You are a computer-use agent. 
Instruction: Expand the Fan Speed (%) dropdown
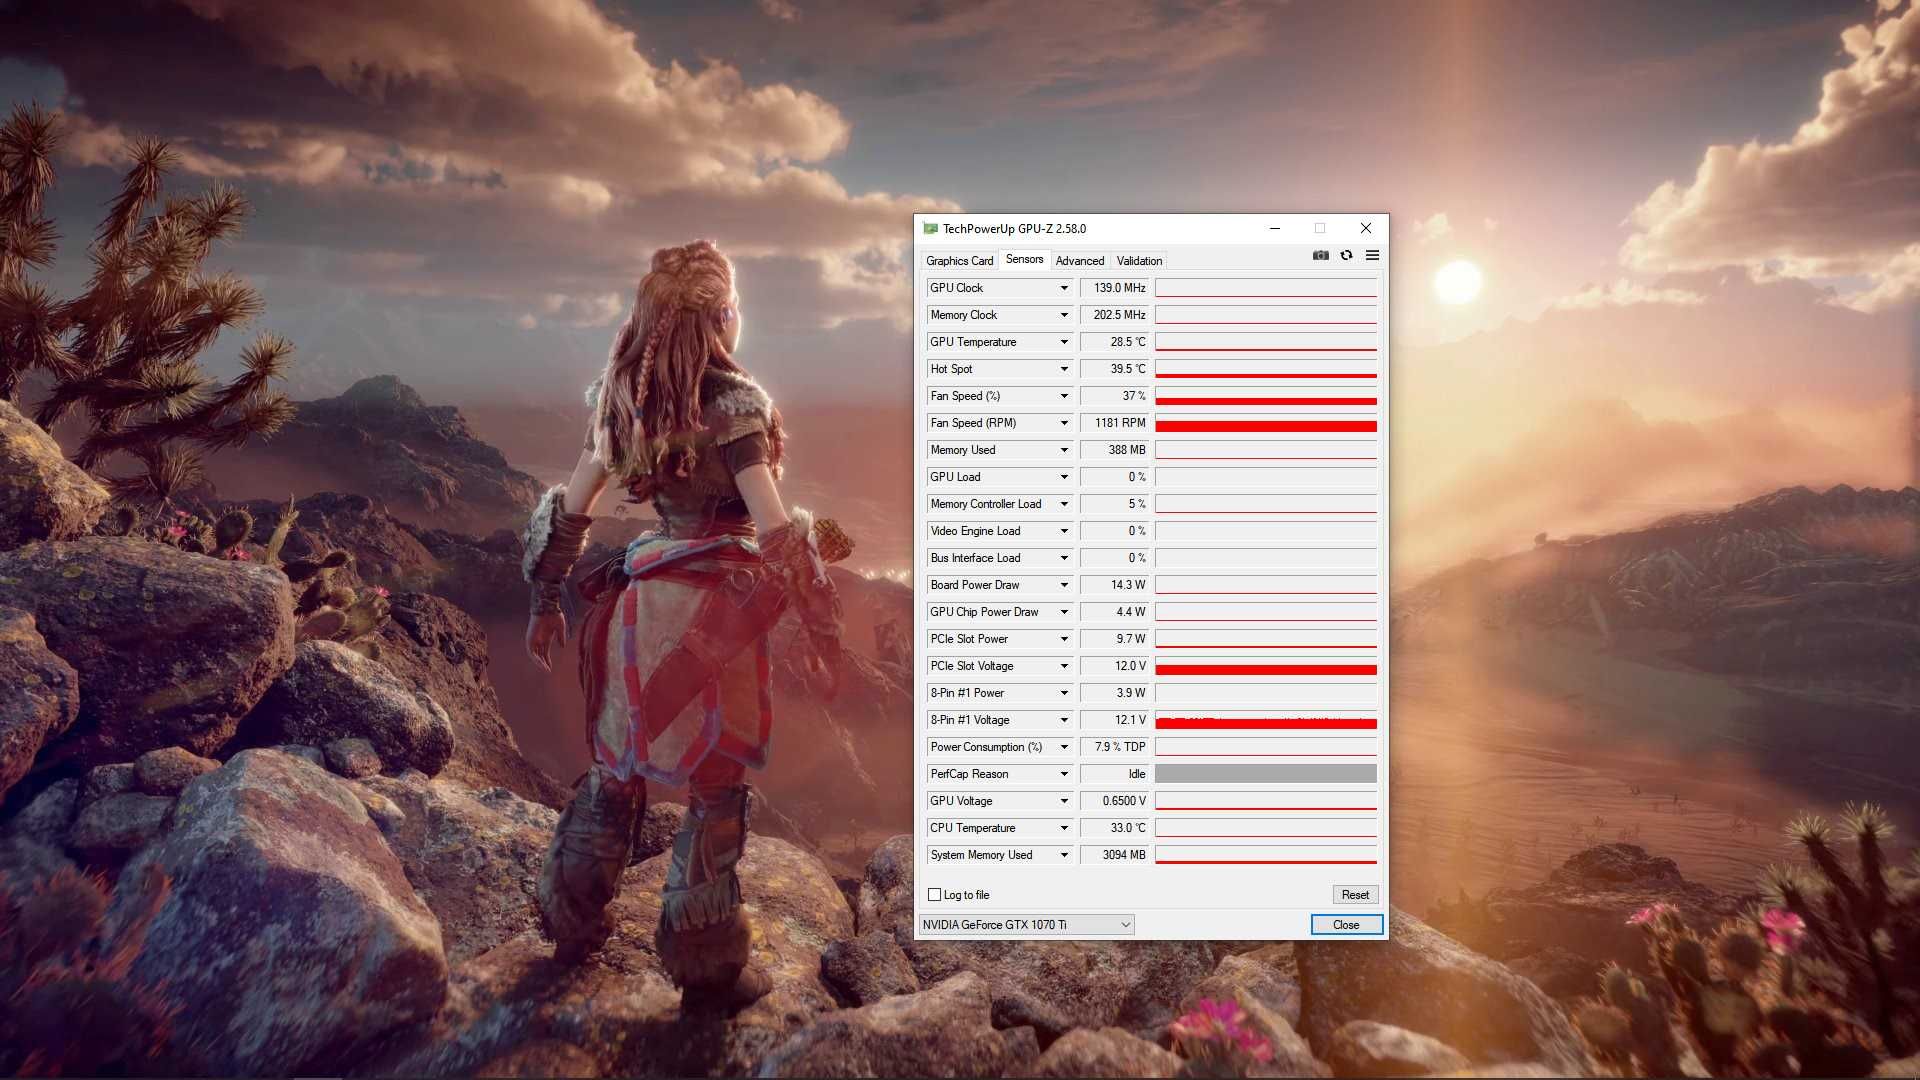point(1064,396)
